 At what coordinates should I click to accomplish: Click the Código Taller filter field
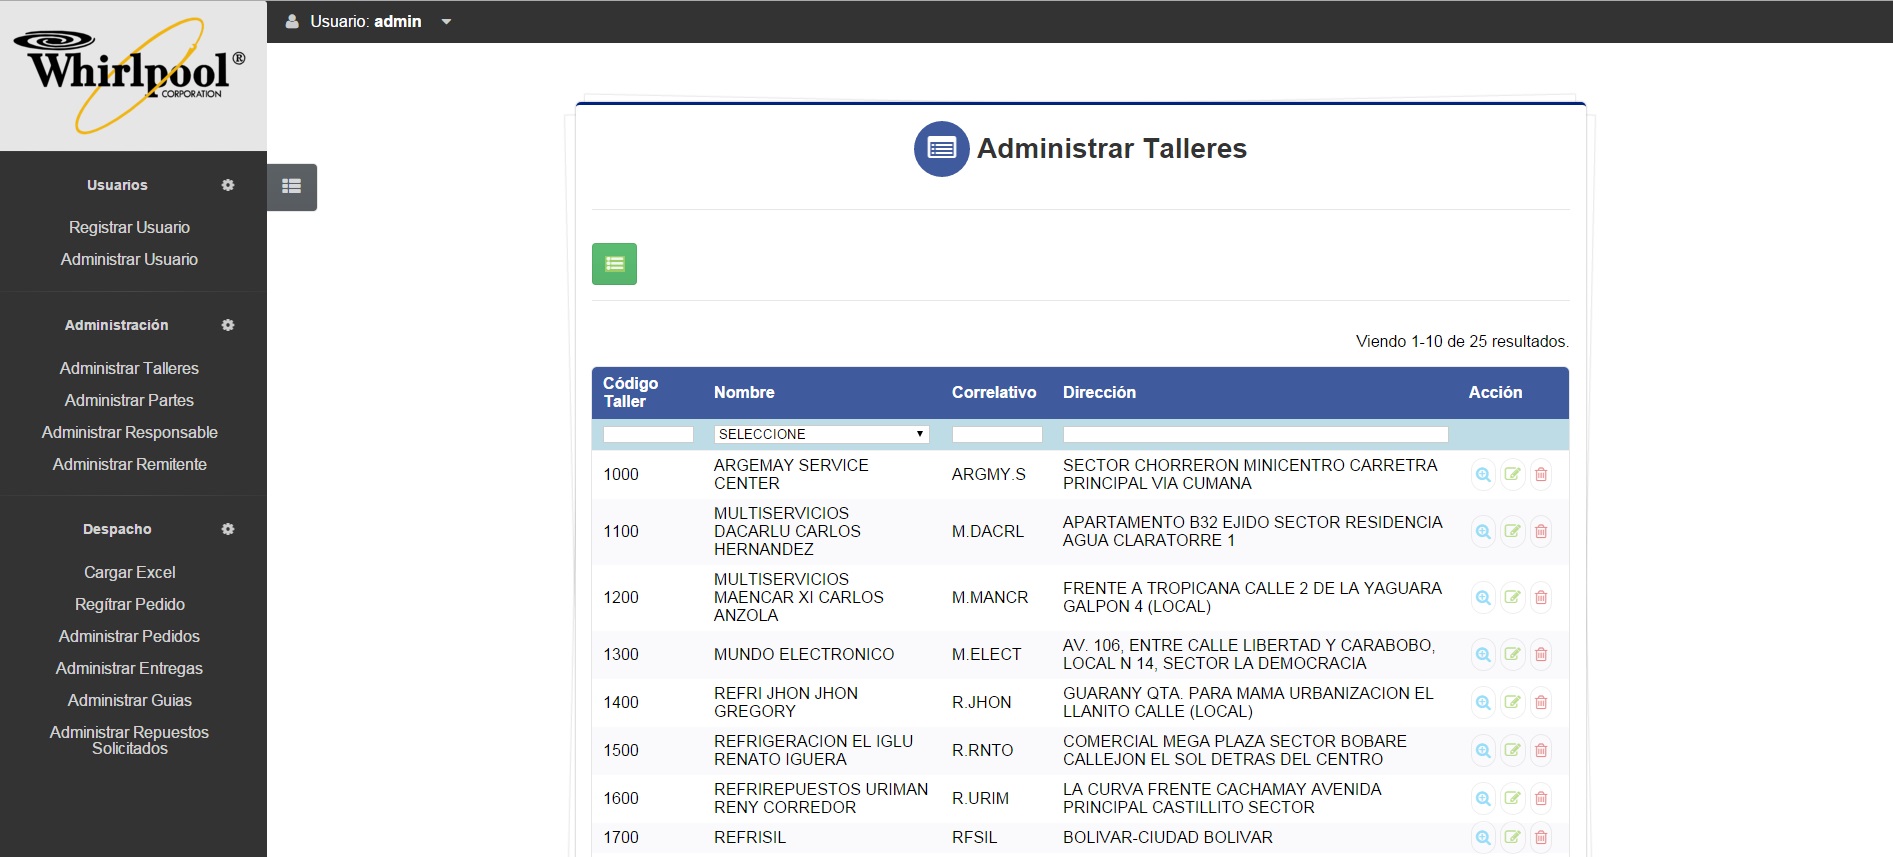pyautogui.click(x=648, y=434)
